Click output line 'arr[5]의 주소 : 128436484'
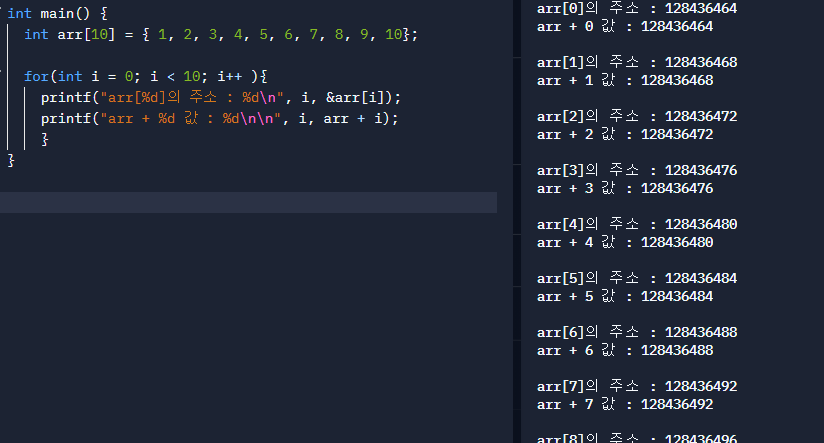The width and height of the screenshot is (824, 443). 637,279
